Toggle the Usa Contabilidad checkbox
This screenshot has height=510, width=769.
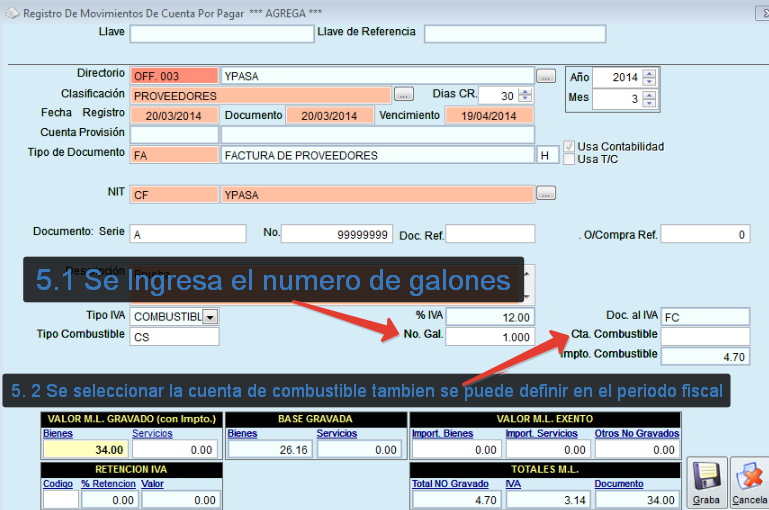tap(570, 146)
